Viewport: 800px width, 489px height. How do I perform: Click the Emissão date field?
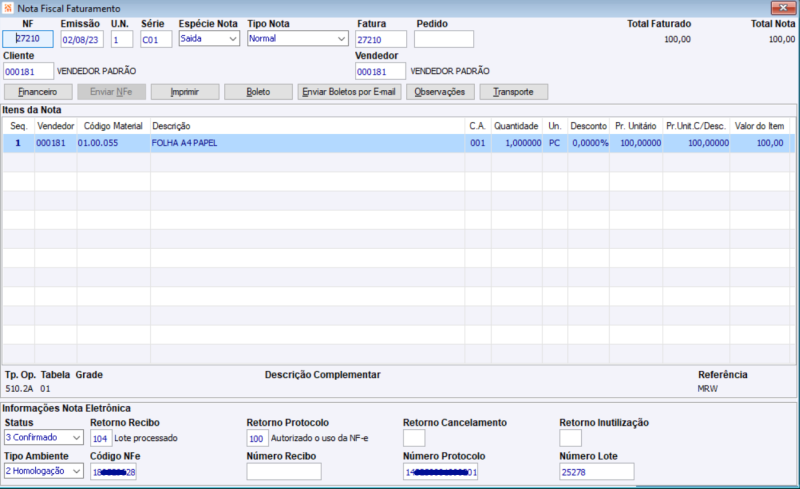point(82,39)
